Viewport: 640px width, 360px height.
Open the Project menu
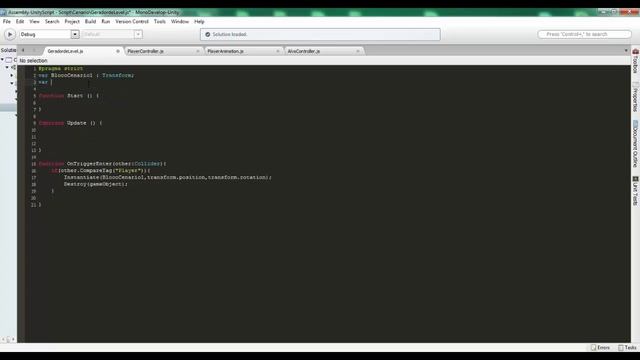72,21
